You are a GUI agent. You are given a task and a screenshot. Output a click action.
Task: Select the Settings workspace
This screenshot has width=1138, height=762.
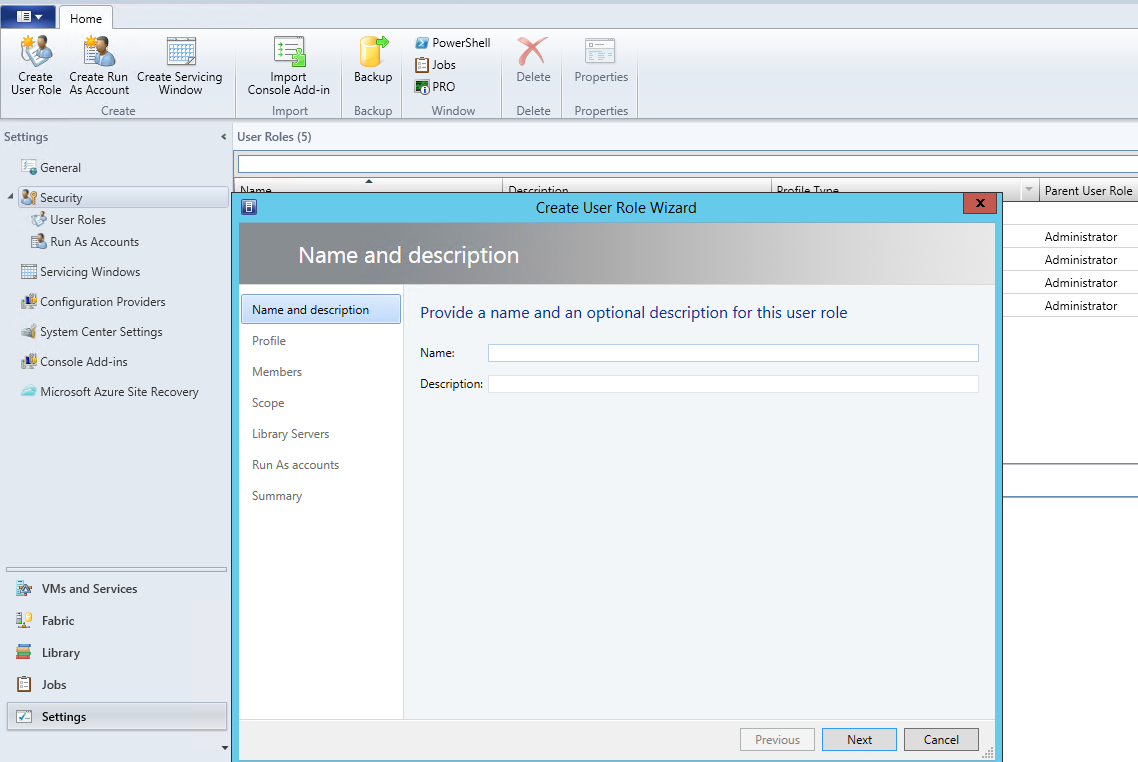[116, 716]
